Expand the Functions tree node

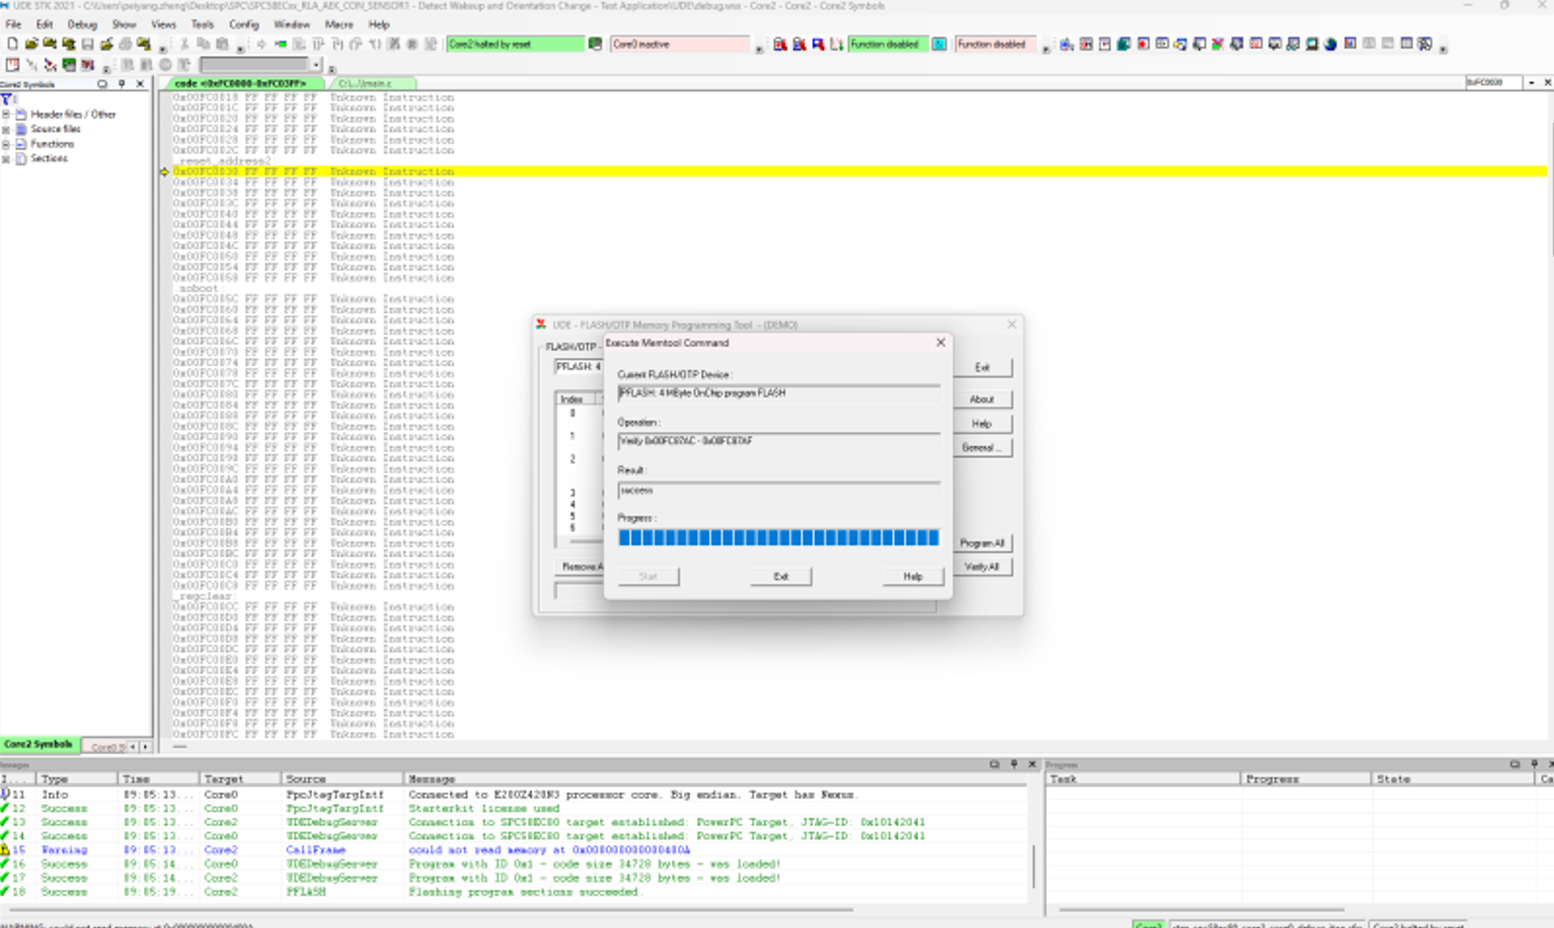click(x=7, y=143)
